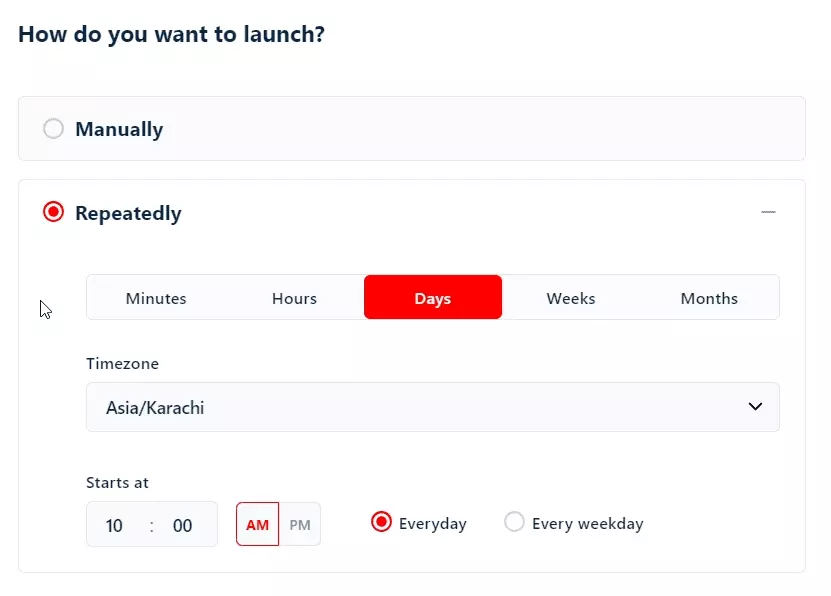831x596 pixels.
Task: Set the start time to PM
Action: pyautogui.click(x=300, y=525)
